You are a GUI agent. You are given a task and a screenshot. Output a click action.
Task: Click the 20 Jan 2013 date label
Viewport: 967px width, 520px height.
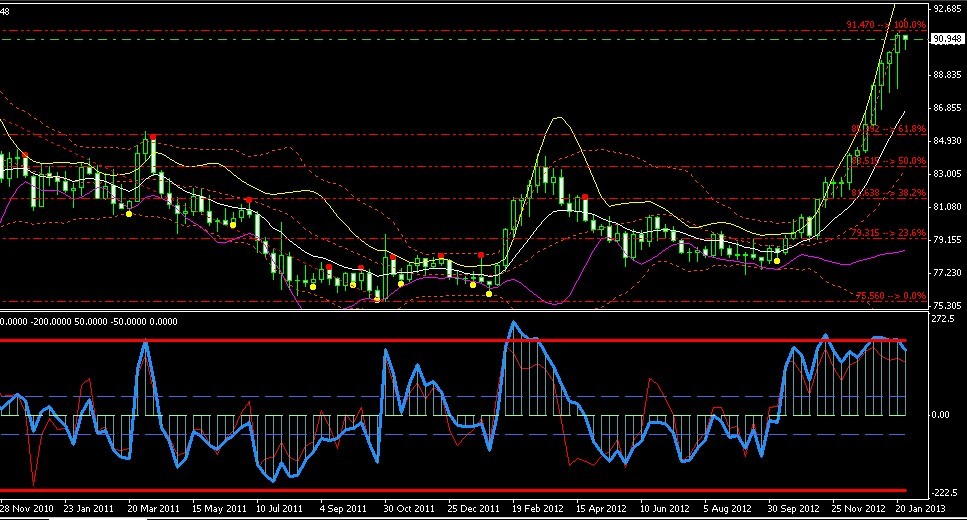(920, 509)
